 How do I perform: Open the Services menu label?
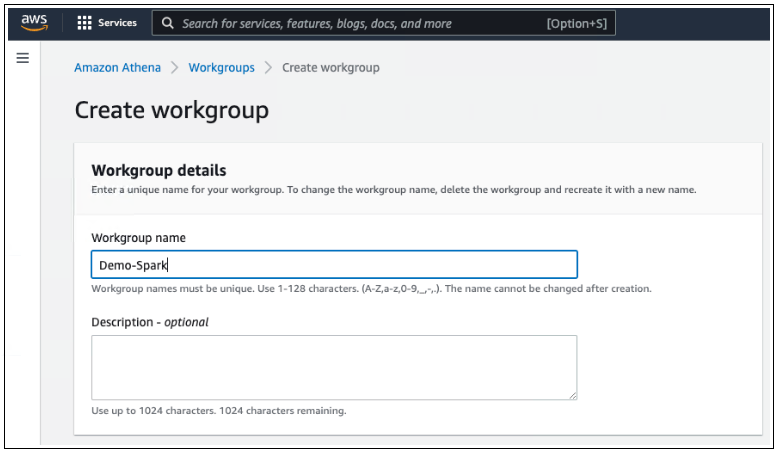pyautogui.click(x=117, y=23)
